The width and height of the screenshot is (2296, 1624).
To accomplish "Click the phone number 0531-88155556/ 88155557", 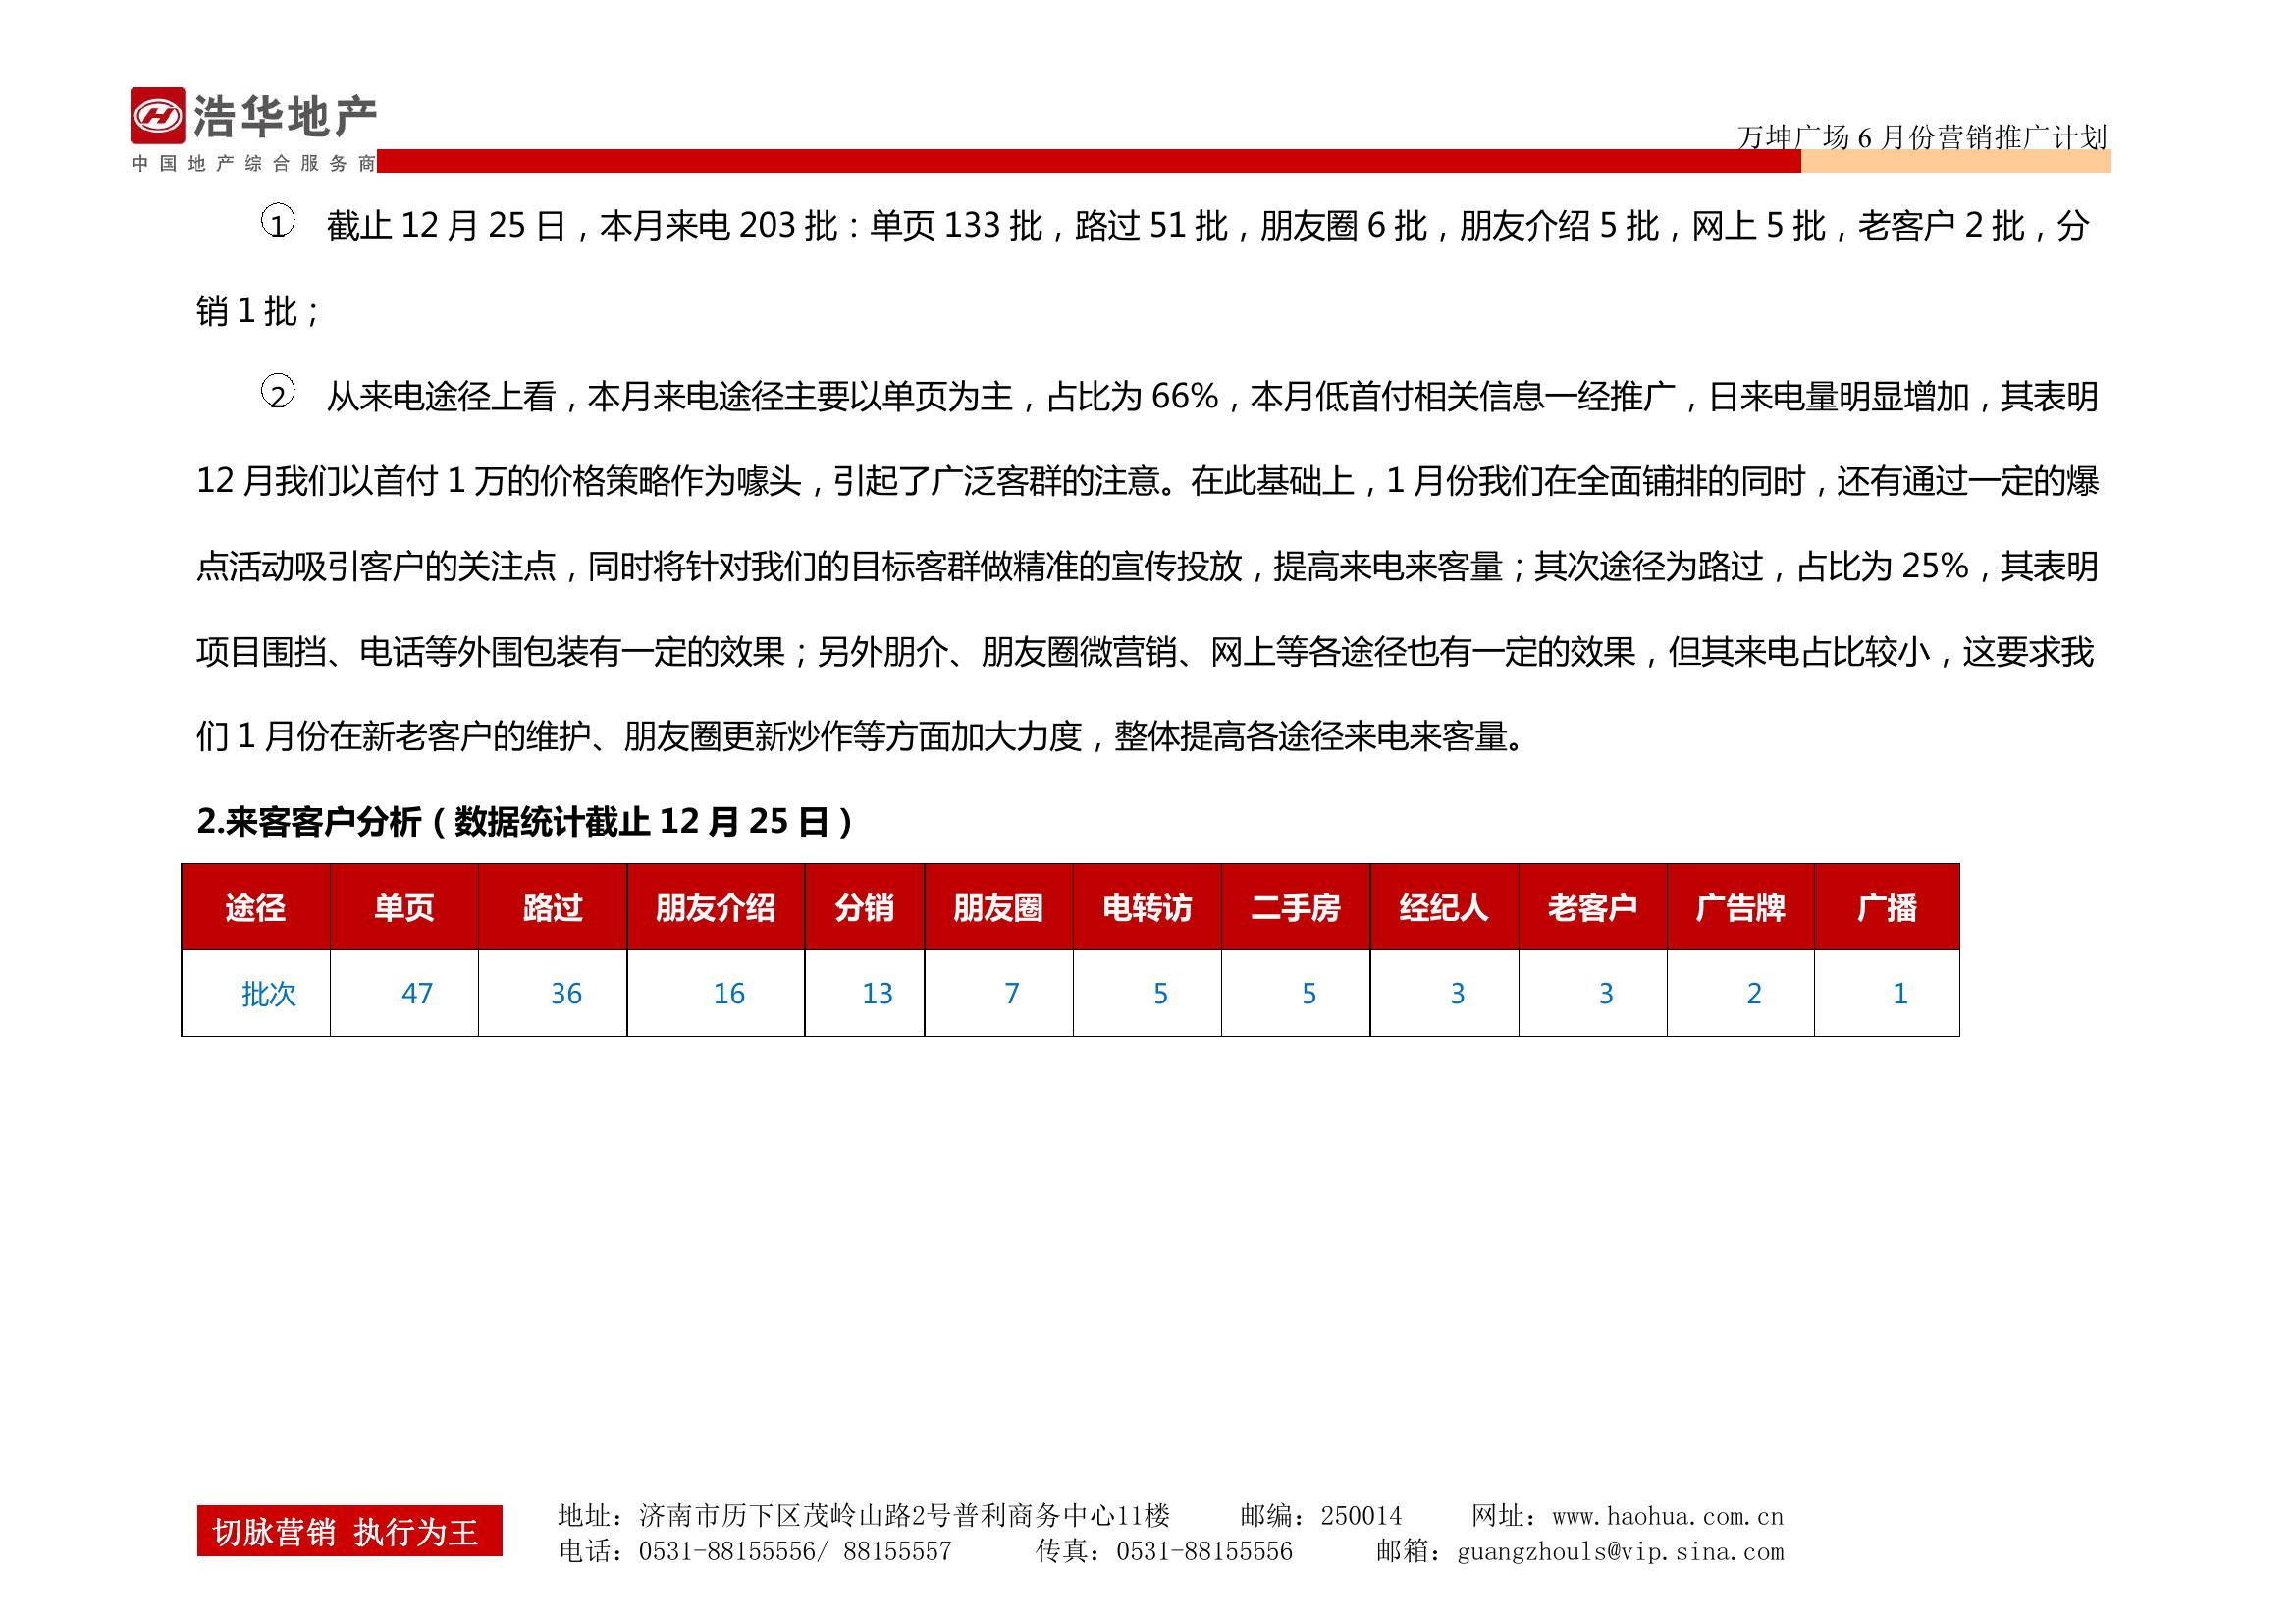I will (x=795, y=1551).
